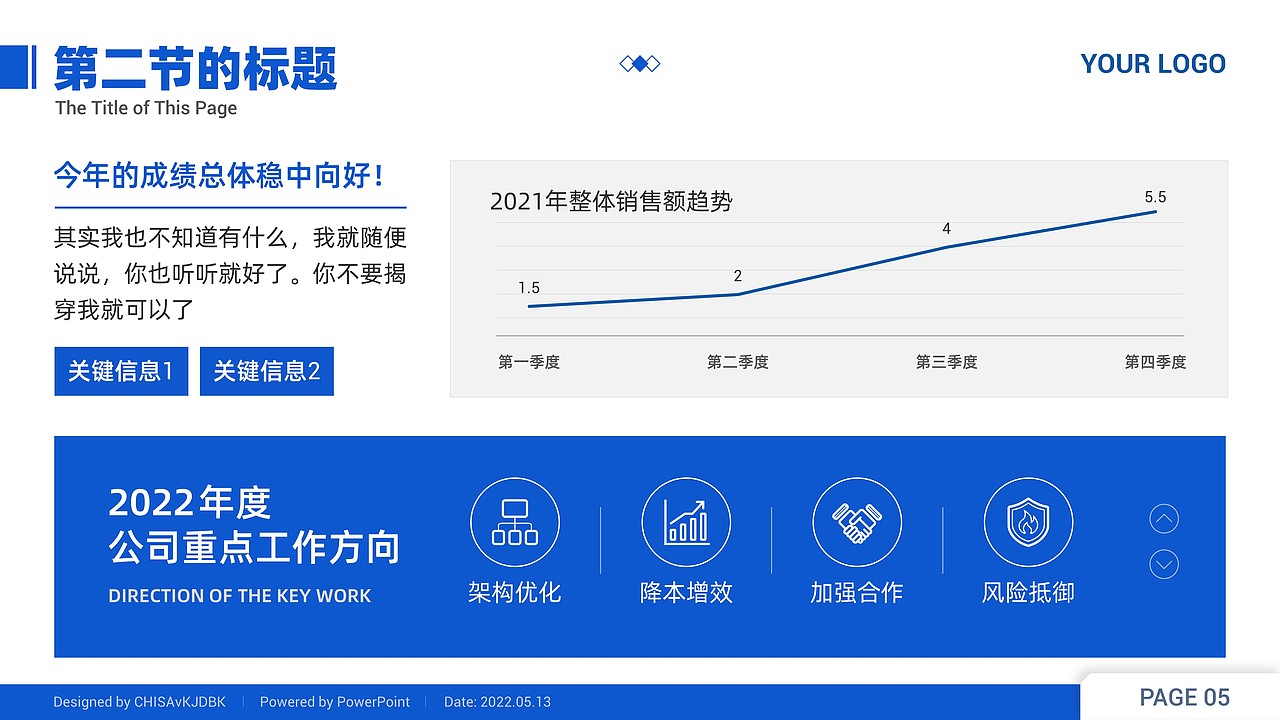Click the 1.5 data label on chart

529,288
